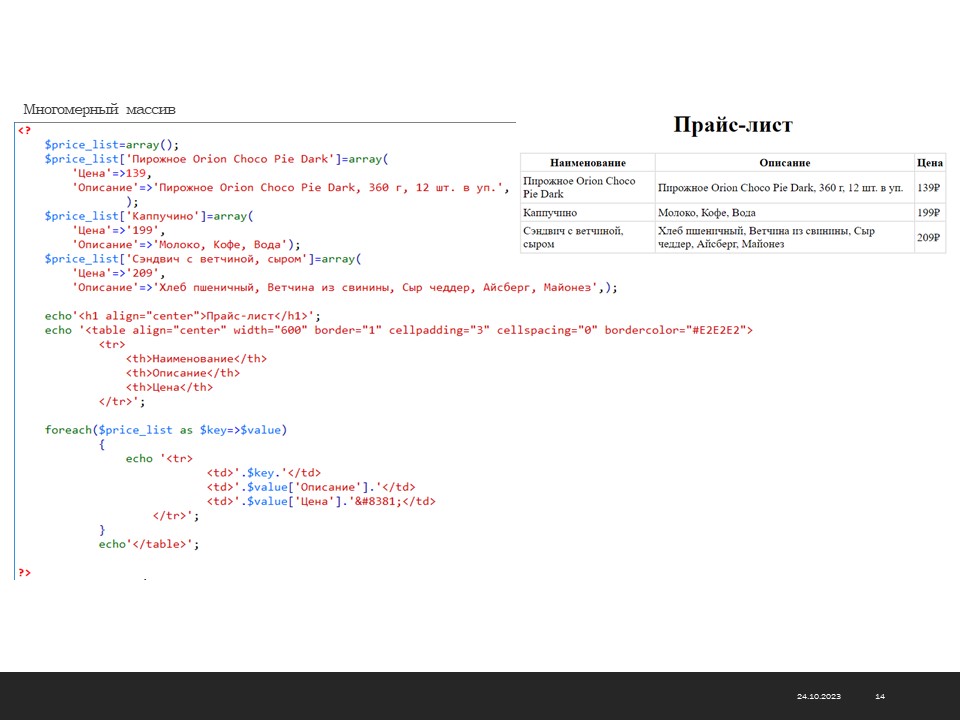The width and height of the screenshot is (960, 720).
Task: Click the "<th>Наименование</th>" line in code
Action: (196, 358)
